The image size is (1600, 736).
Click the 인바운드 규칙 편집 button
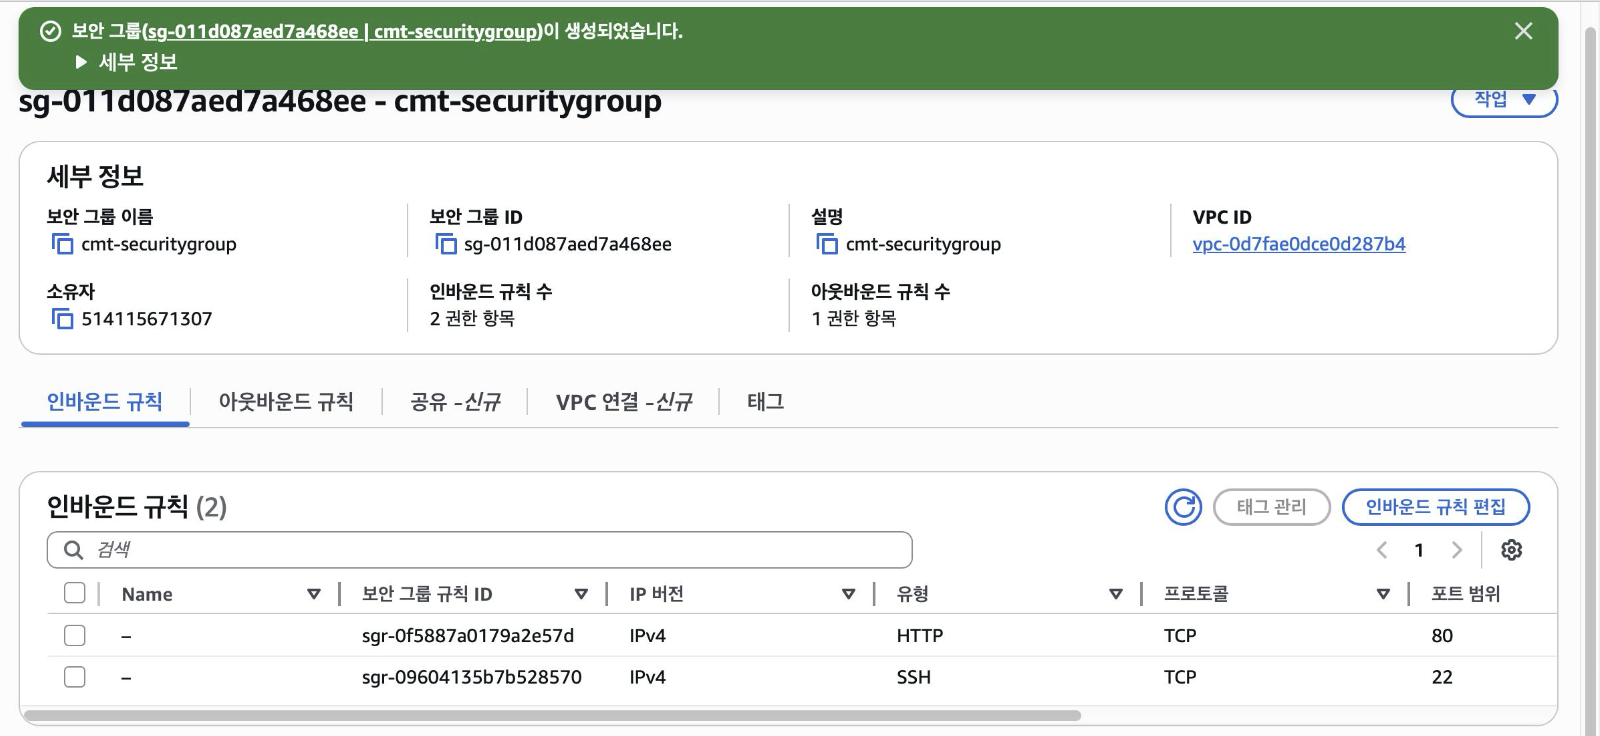[x=1435, y=507]
